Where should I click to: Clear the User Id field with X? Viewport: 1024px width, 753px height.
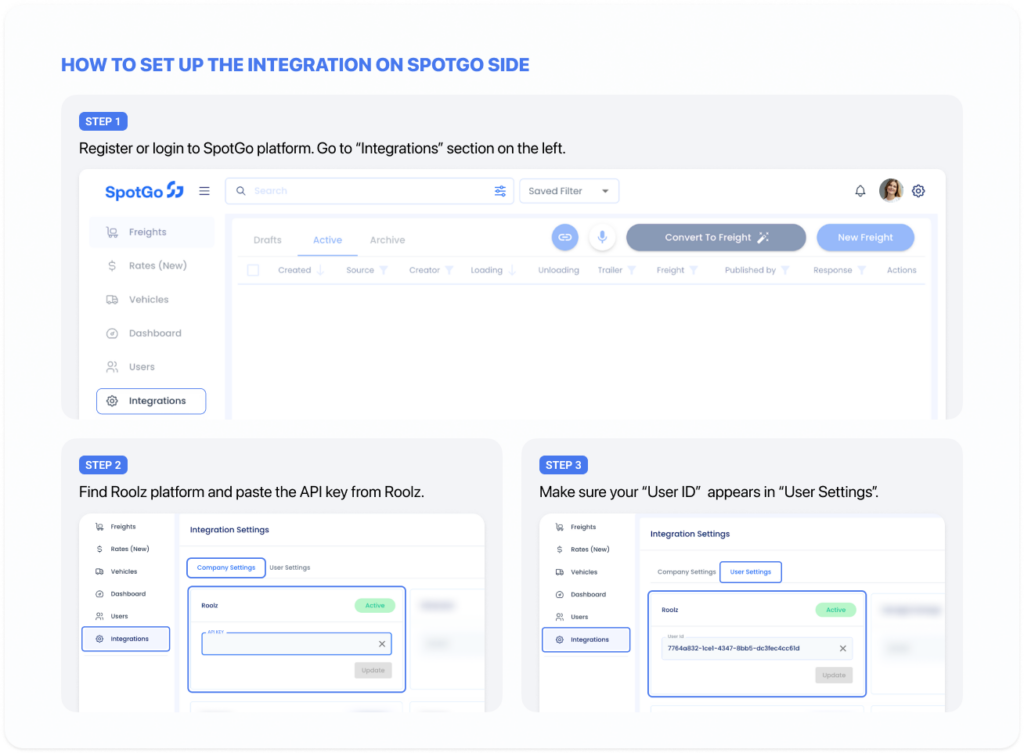[842, 649]
